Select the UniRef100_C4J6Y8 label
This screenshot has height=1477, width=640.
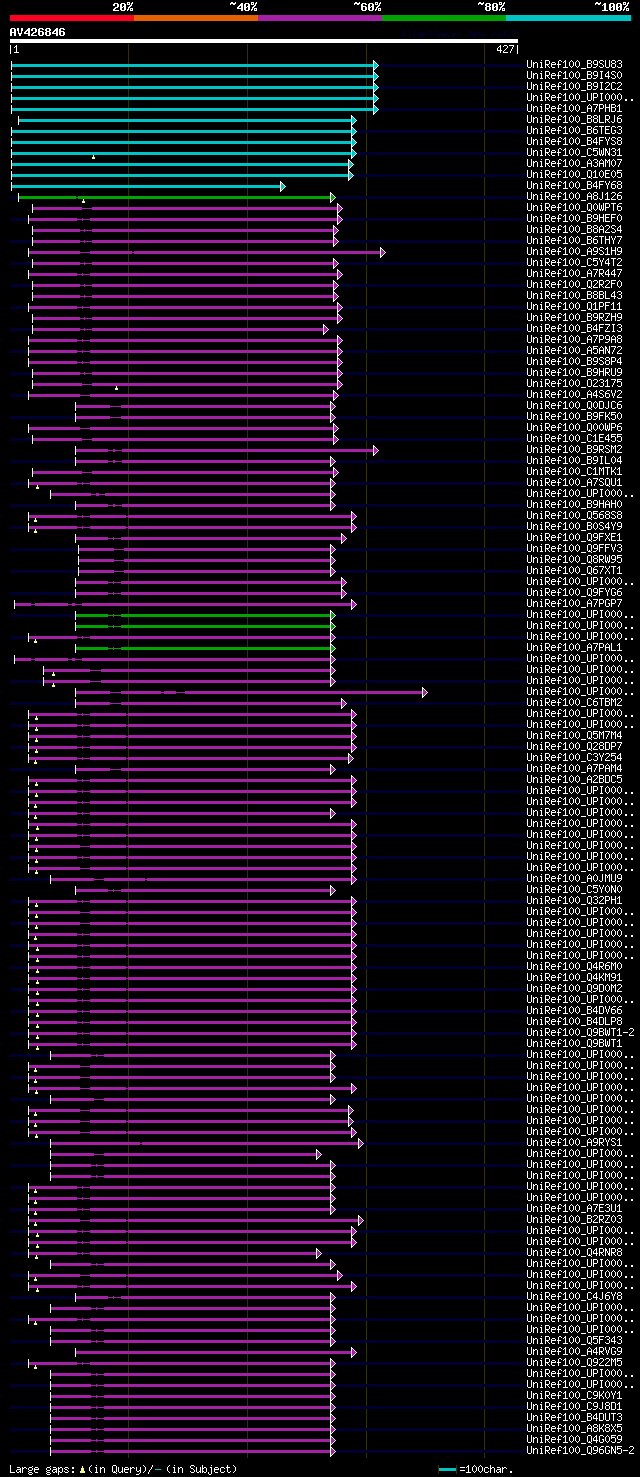coord(574,1297)
